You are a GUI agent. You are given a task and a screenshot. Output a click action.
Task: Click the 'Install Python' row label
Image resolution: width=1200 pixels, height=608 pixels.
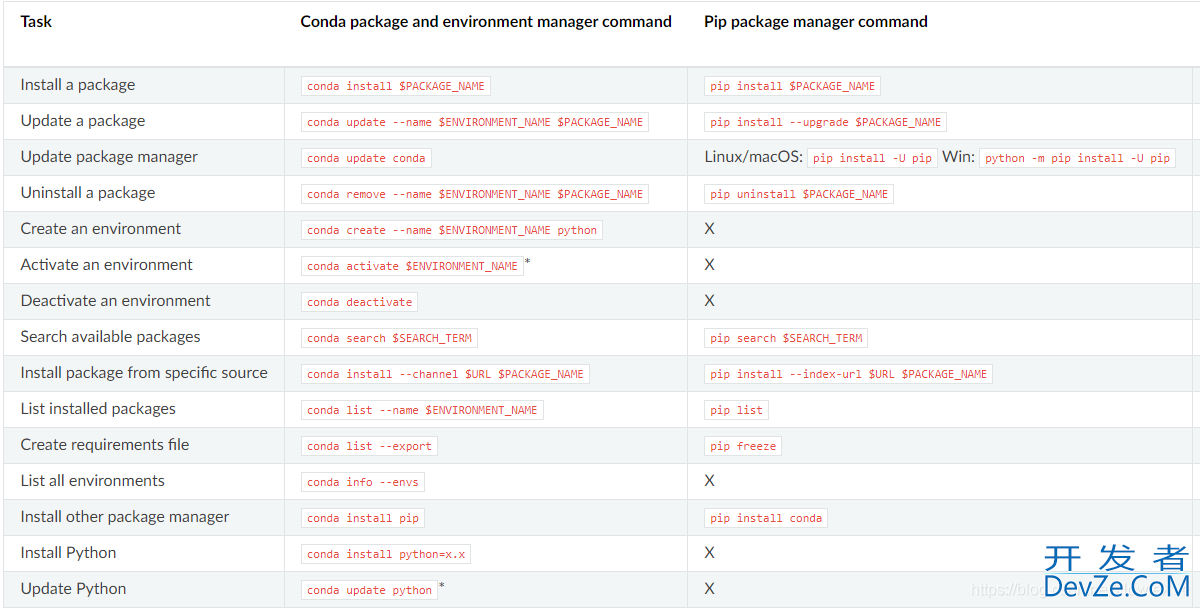point(68,553)
